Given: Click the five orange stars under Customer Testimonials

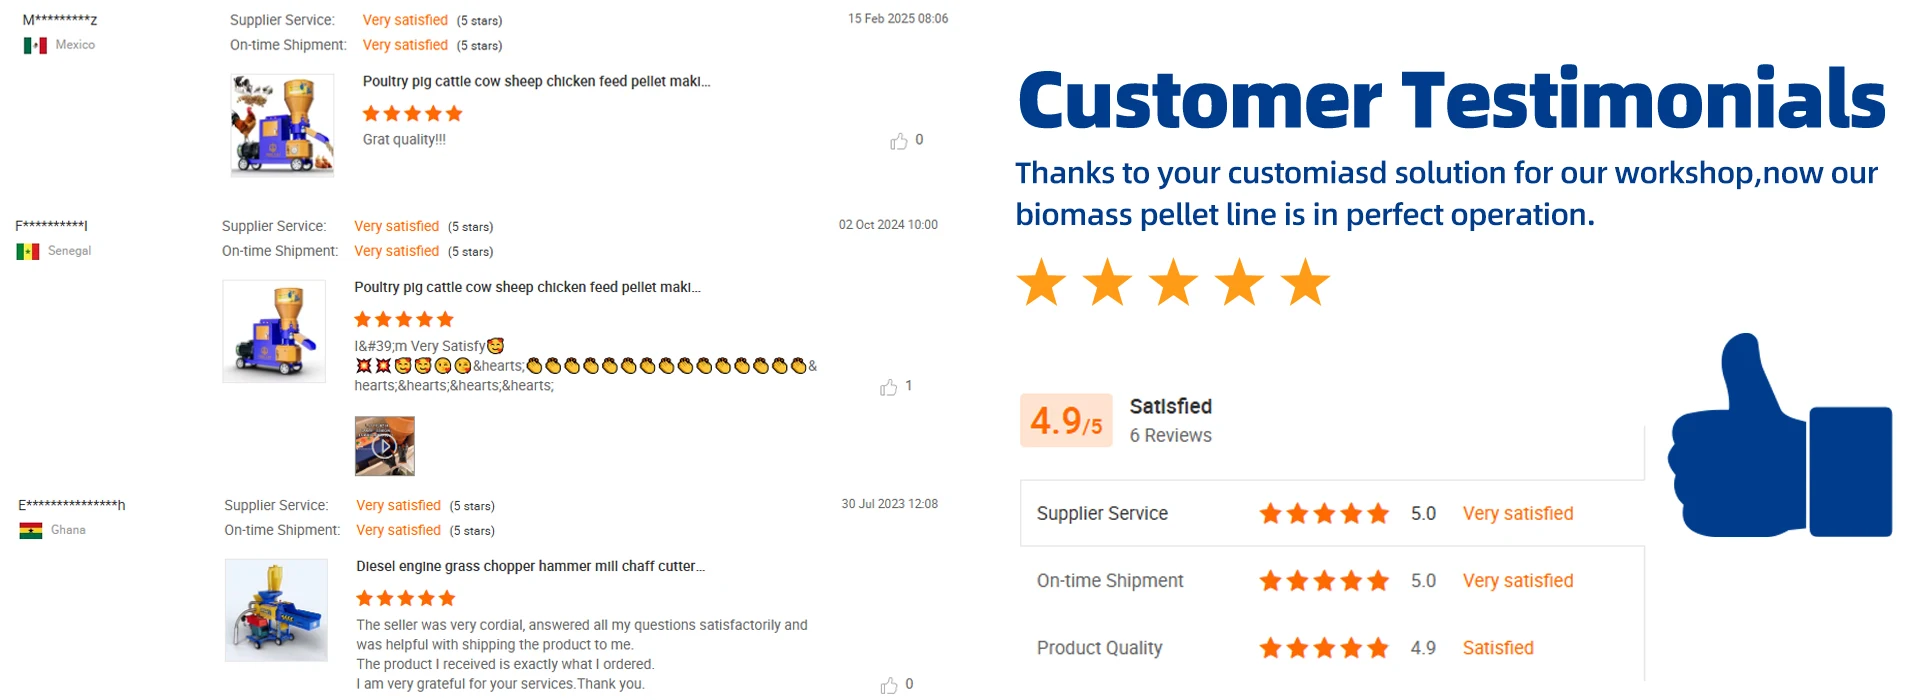Looking at the screenshot, I should coord(1173,282).
